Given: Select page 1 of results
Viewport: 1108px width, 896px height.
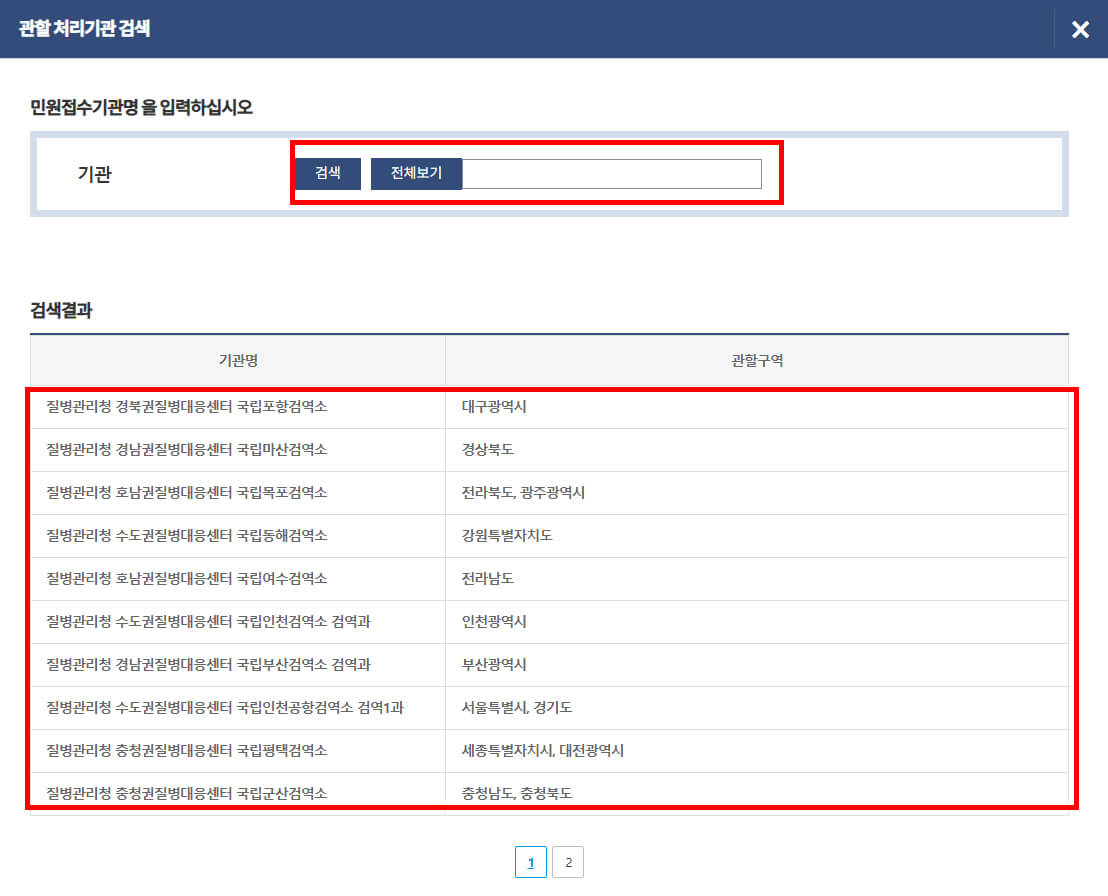Looking at the screenshot, I should [531, 862].
